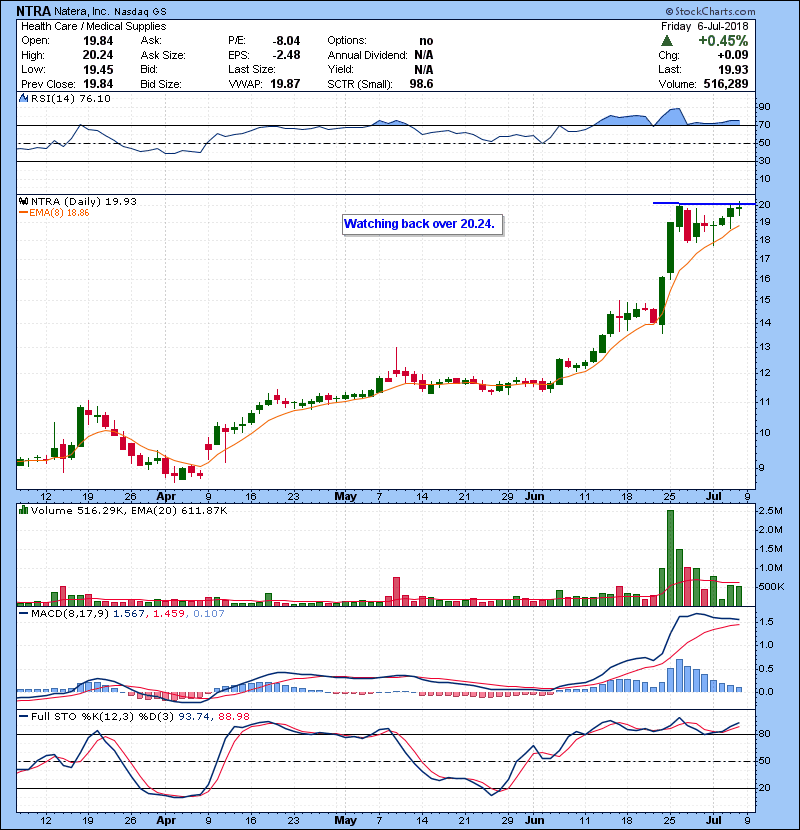Click the Last Size: label
This screenshot has width=800, height=830.
pyautogui.click(x=251, y=69)
